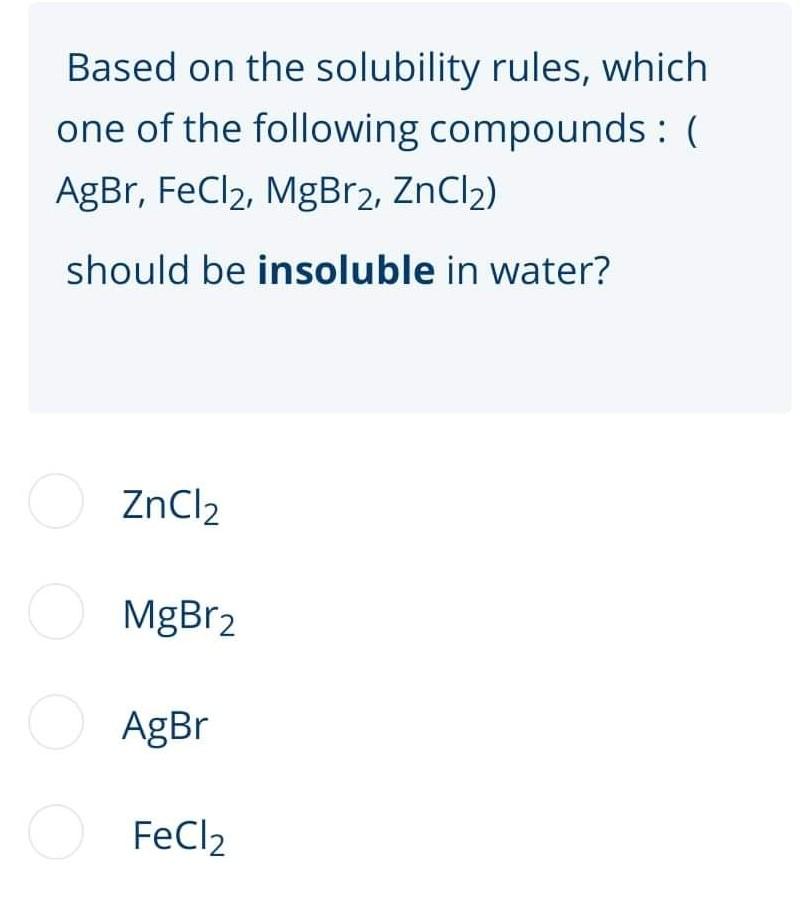Click the FeCl₂ answer text
This screenshot has height=900, width=802.
[x=178, y=838]
